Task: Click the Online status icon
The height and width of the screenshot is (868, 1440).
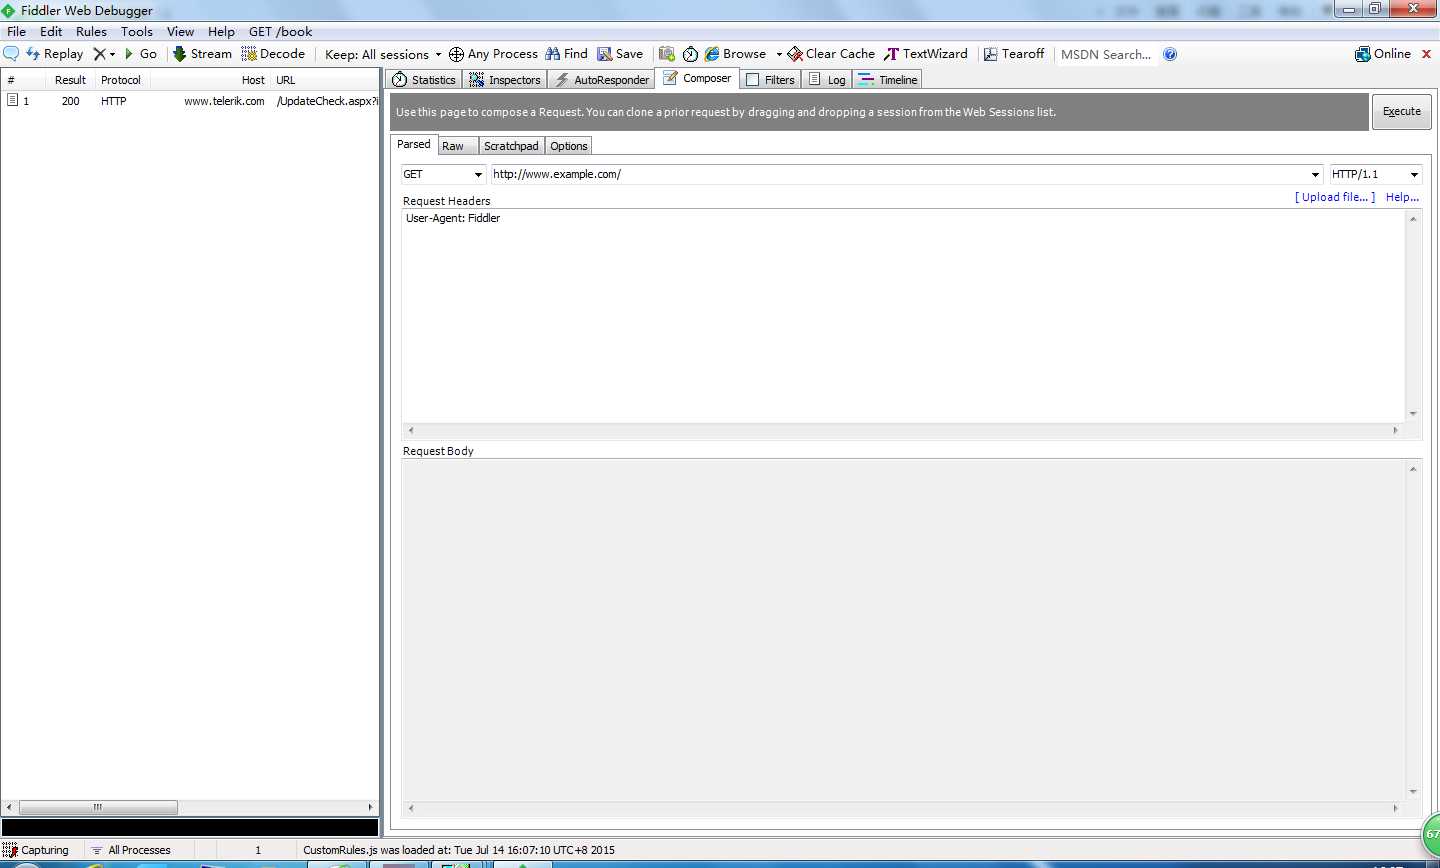Action: point(1362,54)
